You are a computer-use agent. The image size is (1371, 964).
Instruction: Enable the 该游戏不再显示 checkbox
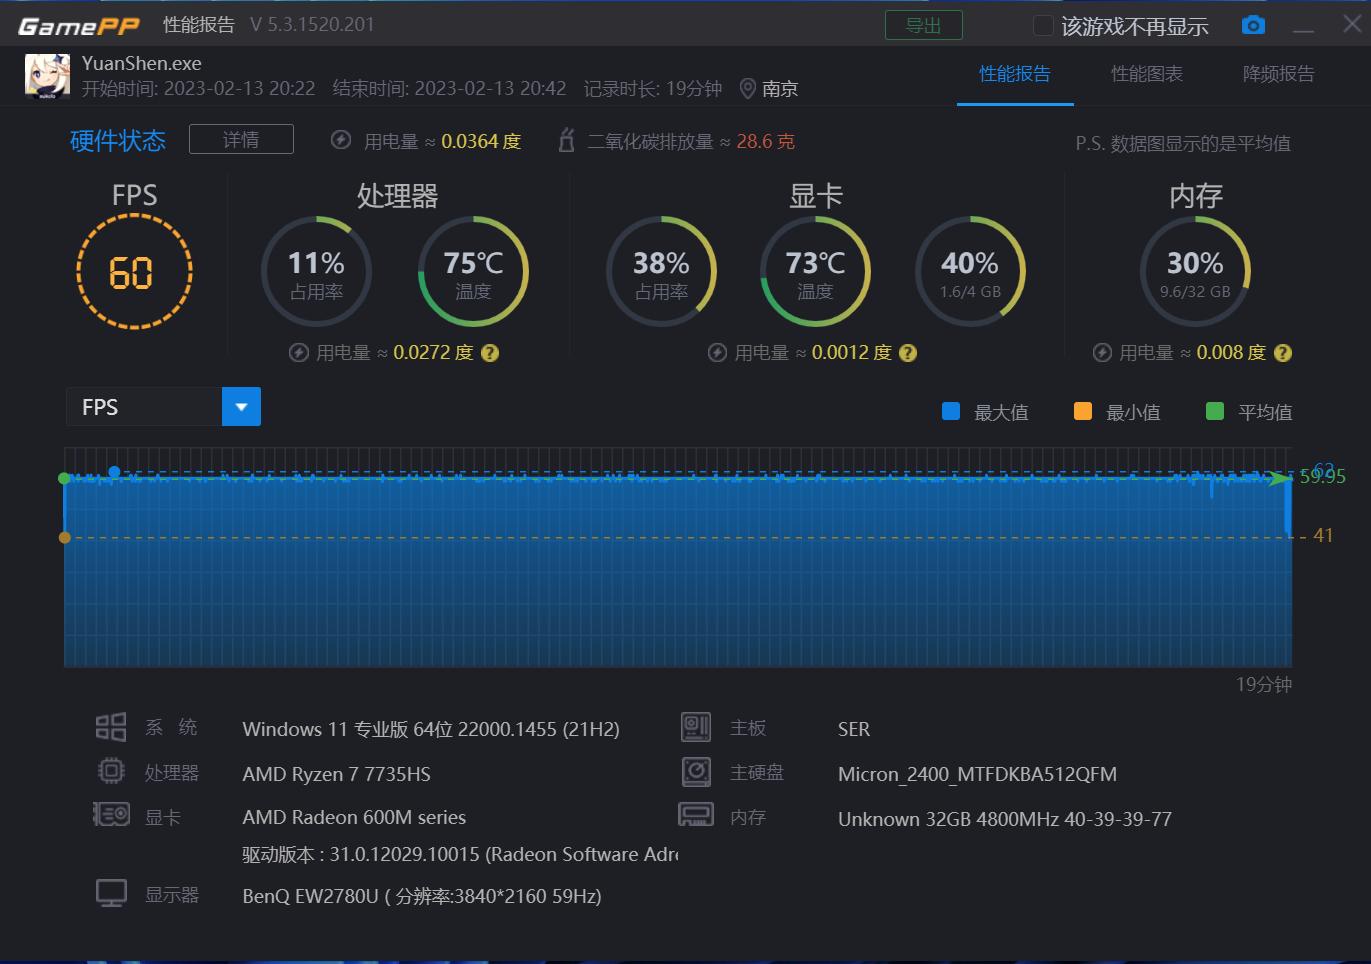[x=1043, y=25]
